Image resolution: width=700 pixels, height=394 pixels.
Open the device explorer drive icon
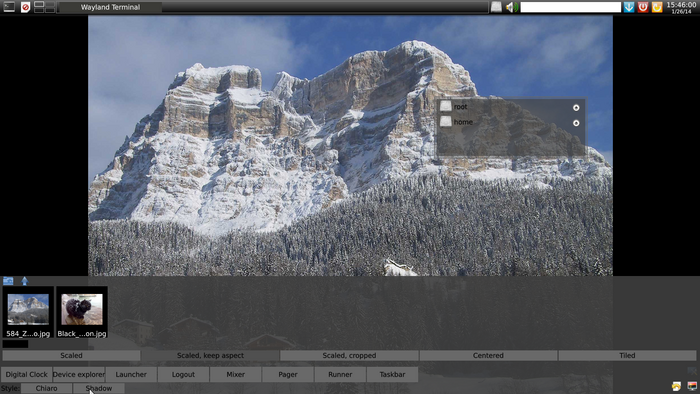click(496, 7)
